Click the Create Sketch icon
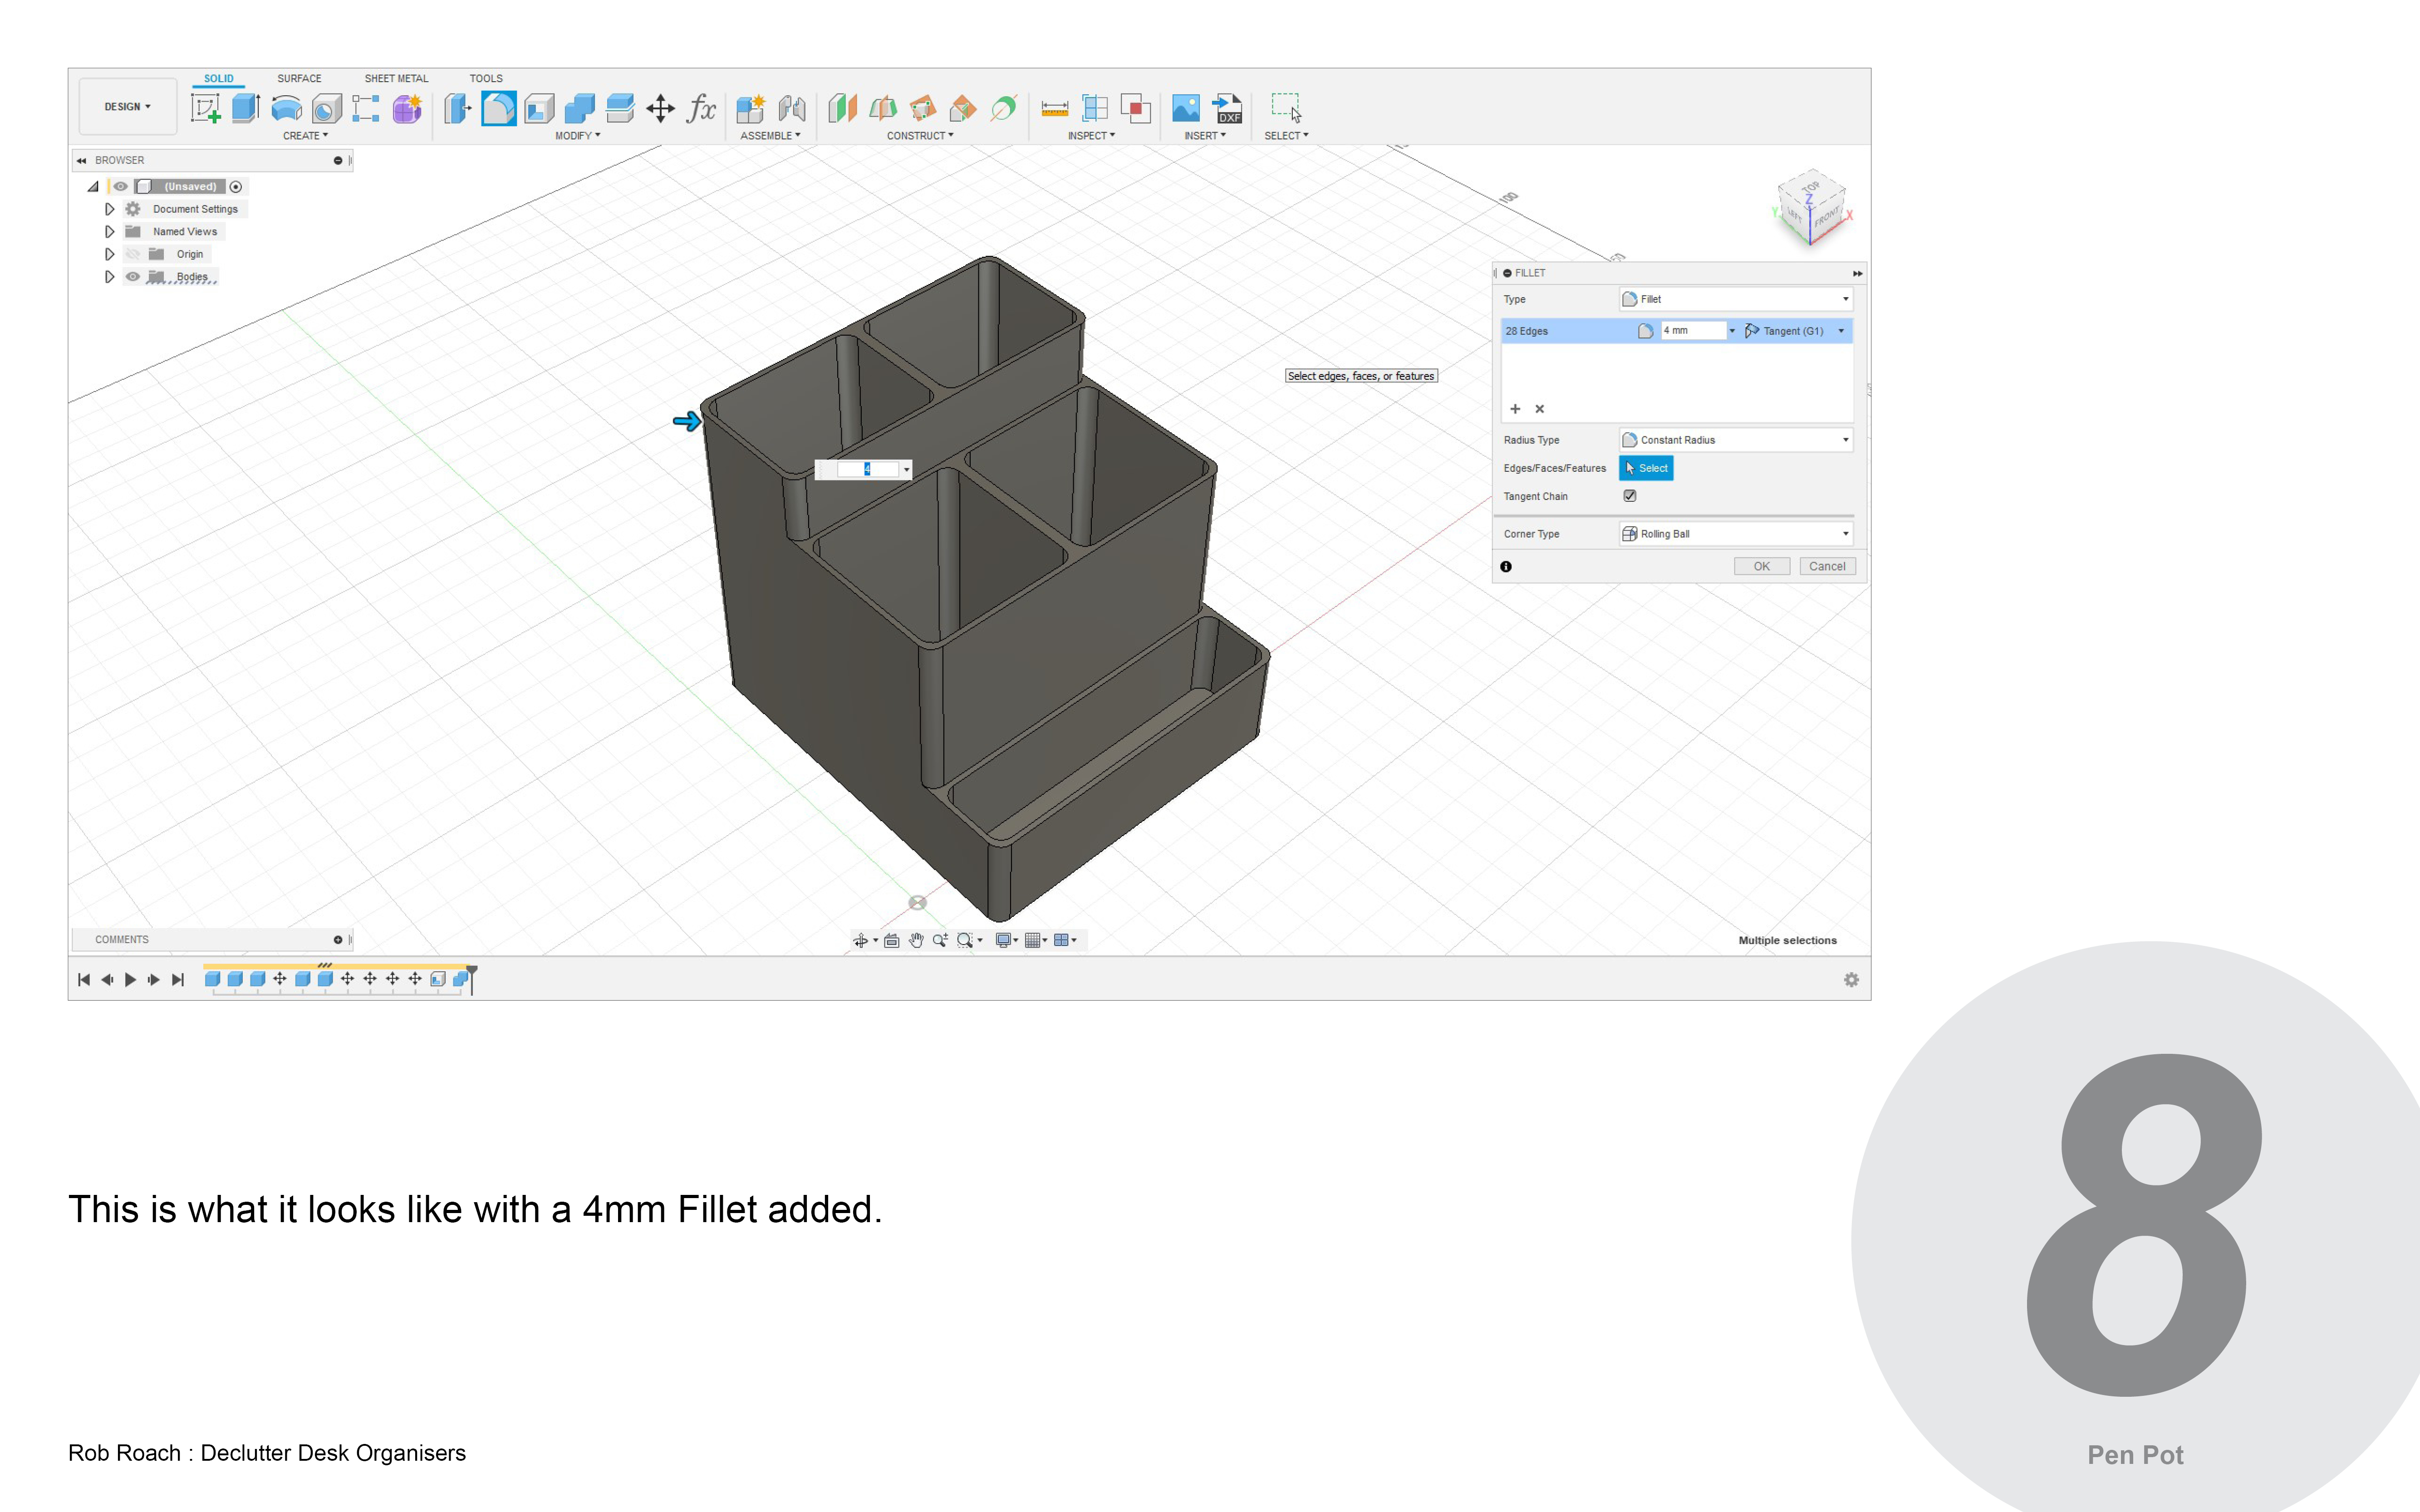The height and width of the screenshot is (1512, 2420). coord(205,108)
